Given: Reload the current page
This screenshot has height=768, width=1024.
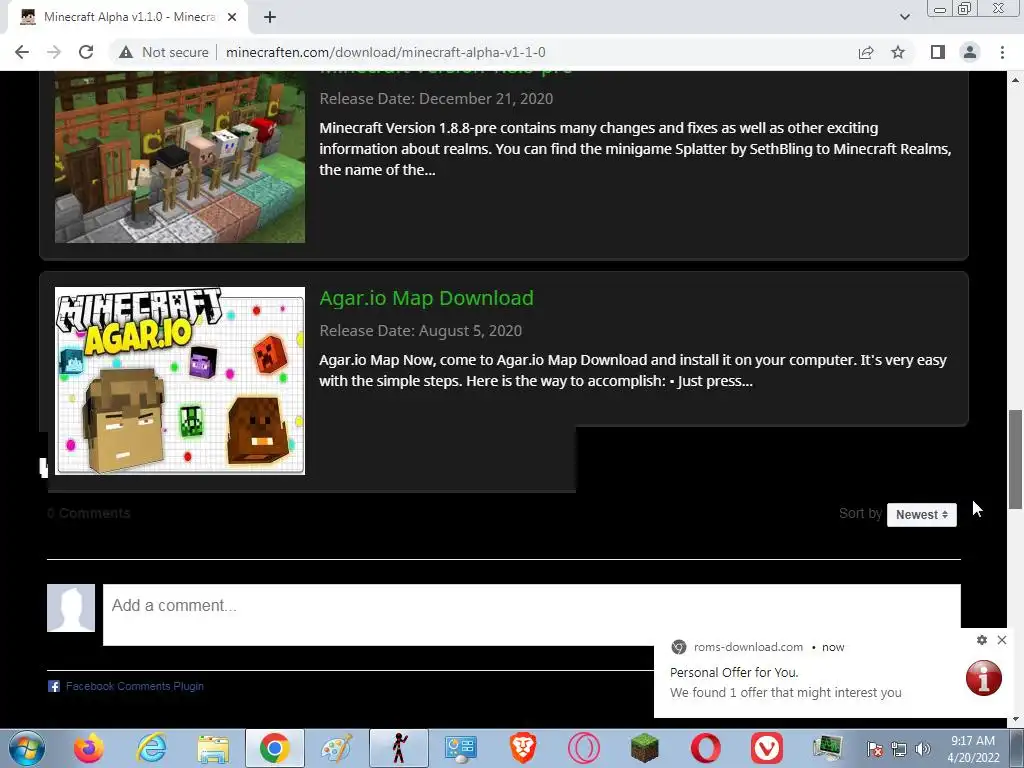Looking at the screenshot, I should 86,52.
